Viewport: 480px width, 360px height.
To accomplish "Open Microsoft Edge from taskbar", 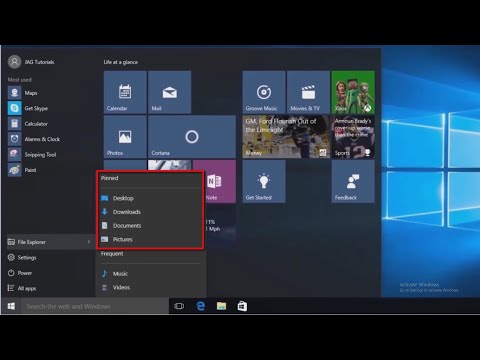I will click(200, 306).
